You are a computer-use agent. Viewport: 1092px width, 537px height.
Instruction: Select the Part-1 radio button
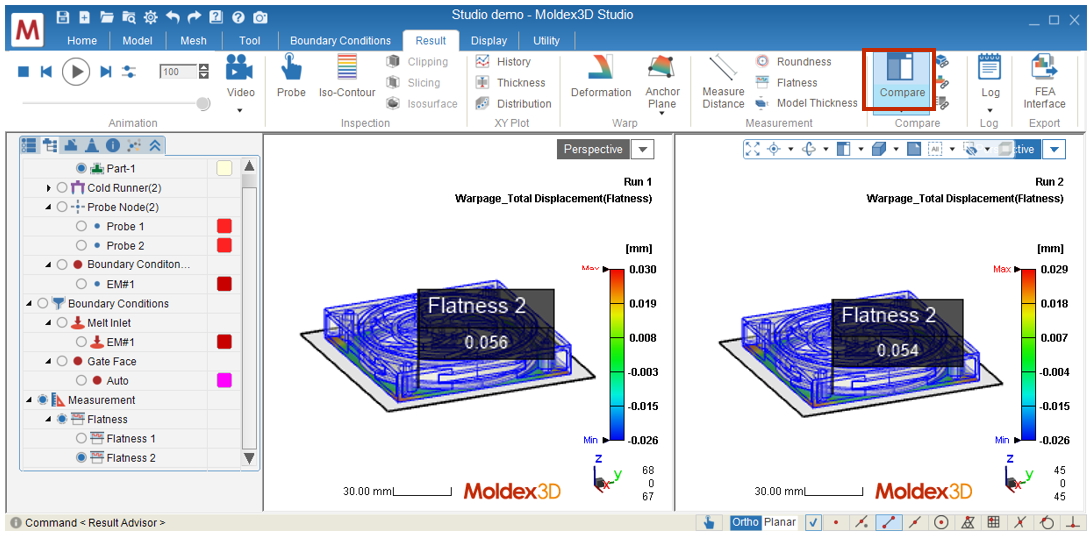click(81, 168)
